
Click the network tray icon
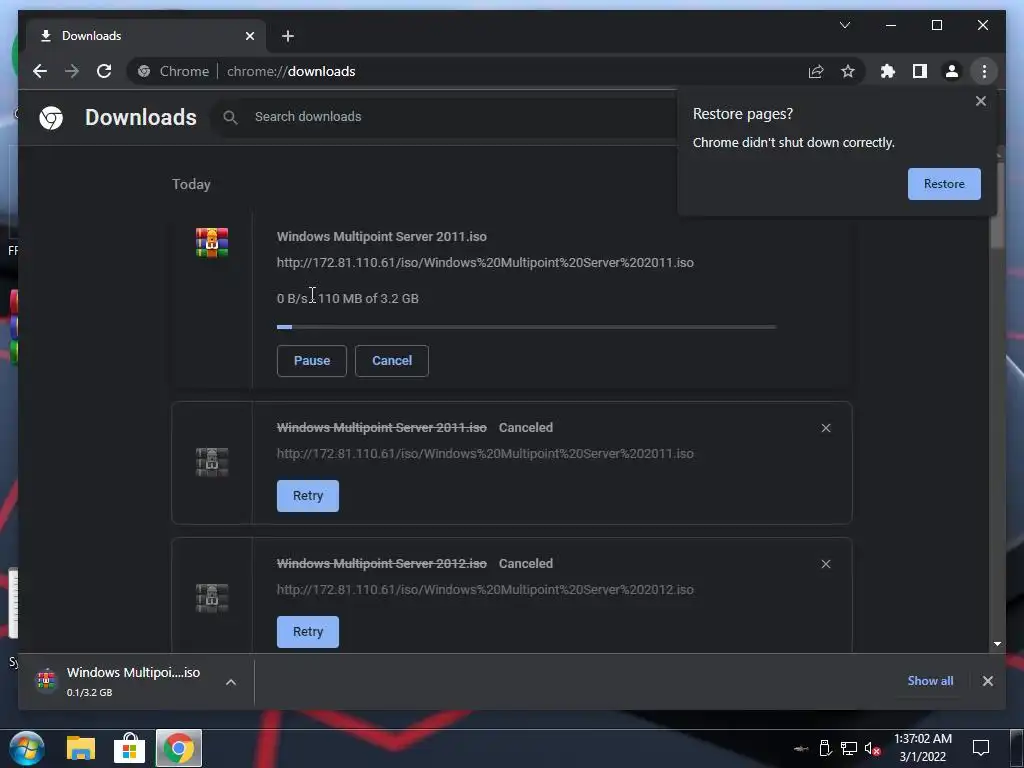pyautogui.click(x=848, y=748)
